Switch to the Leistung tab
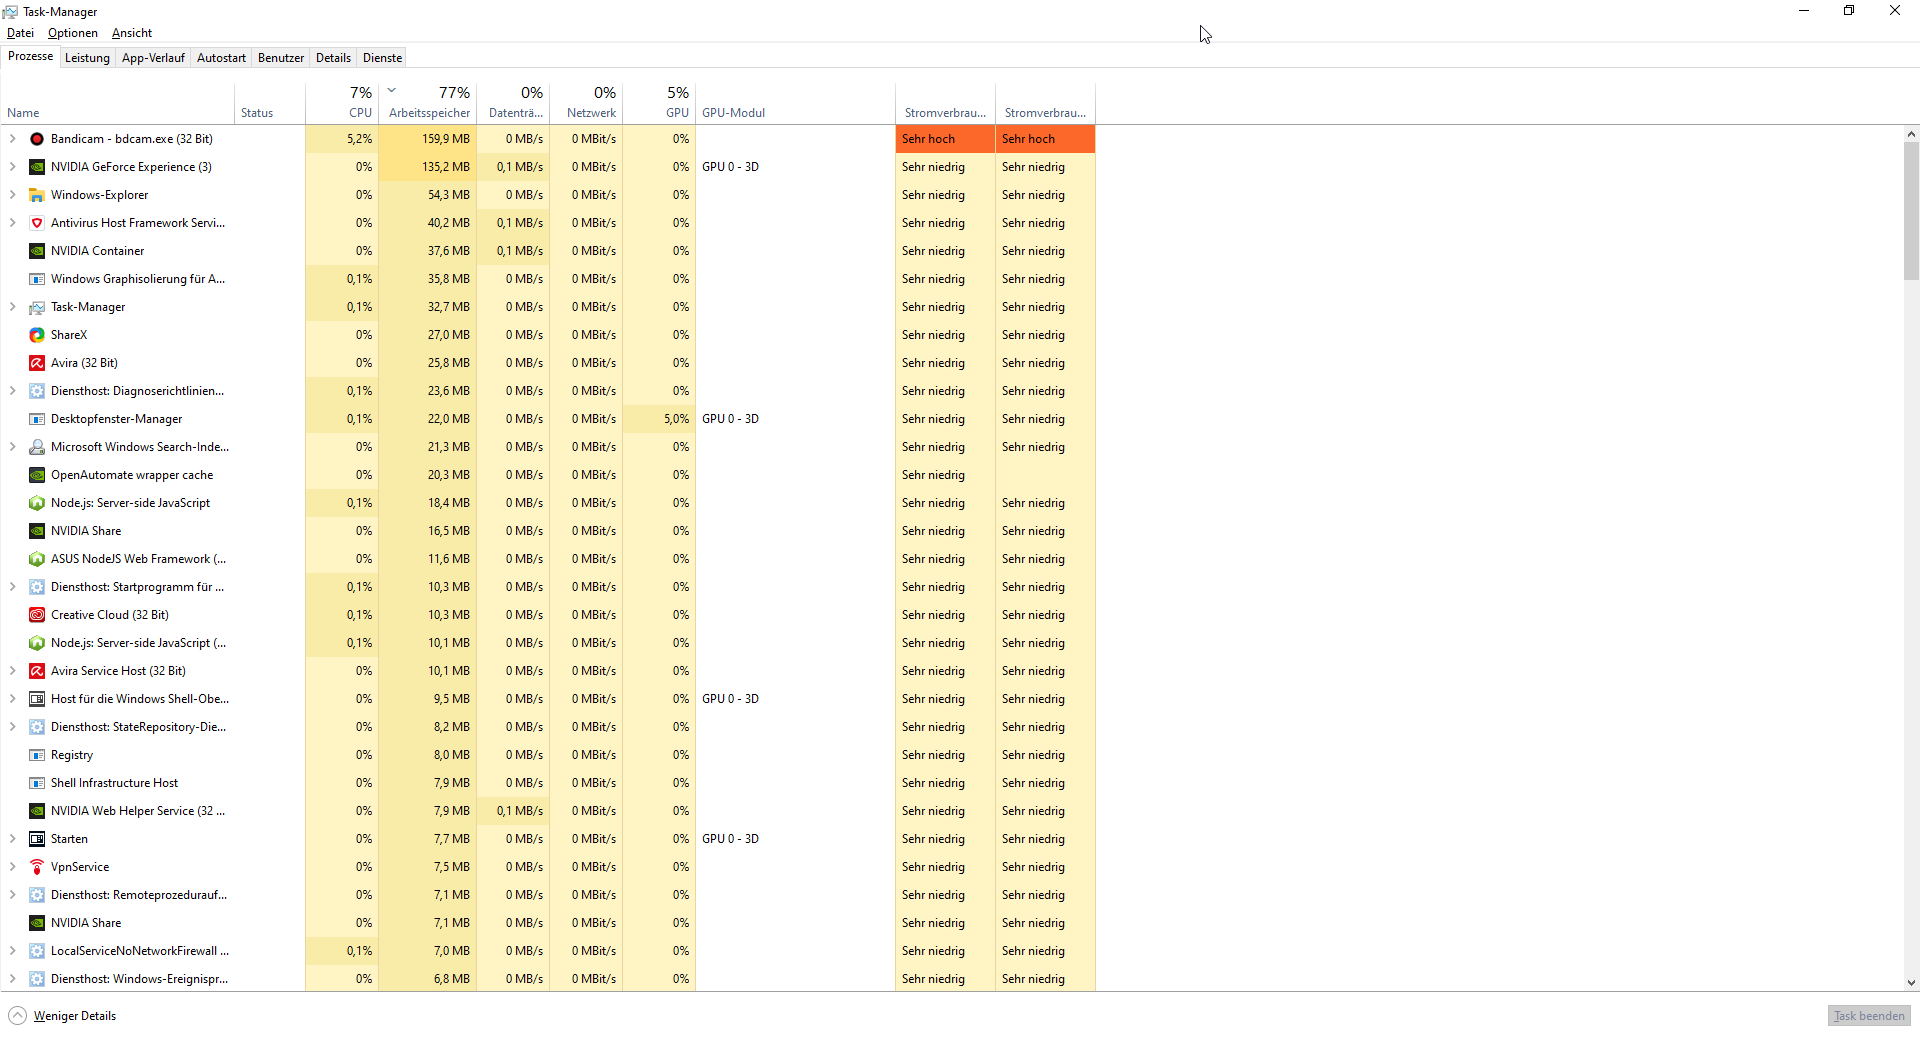The height and width of the screenshot is (1040, 1920). tap(87, 58)
